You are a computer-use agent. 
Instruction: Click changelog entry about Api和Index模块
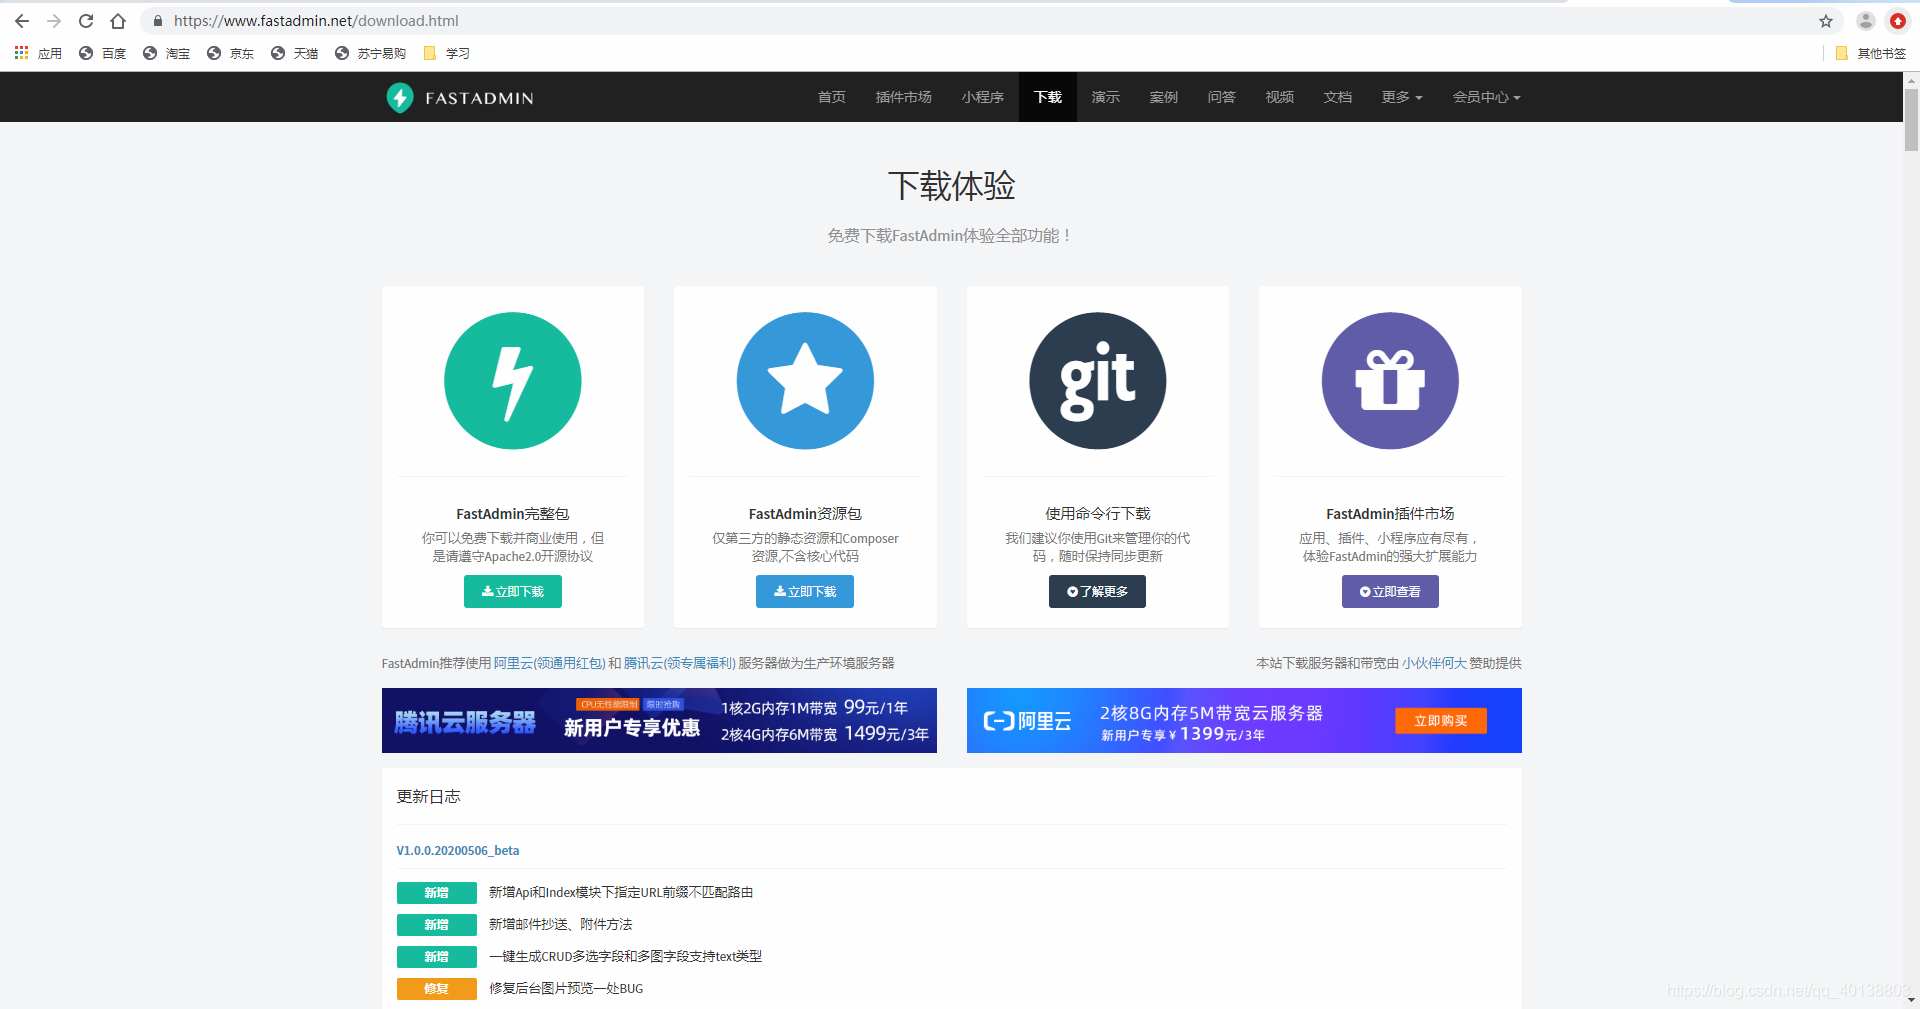[621, 893]
